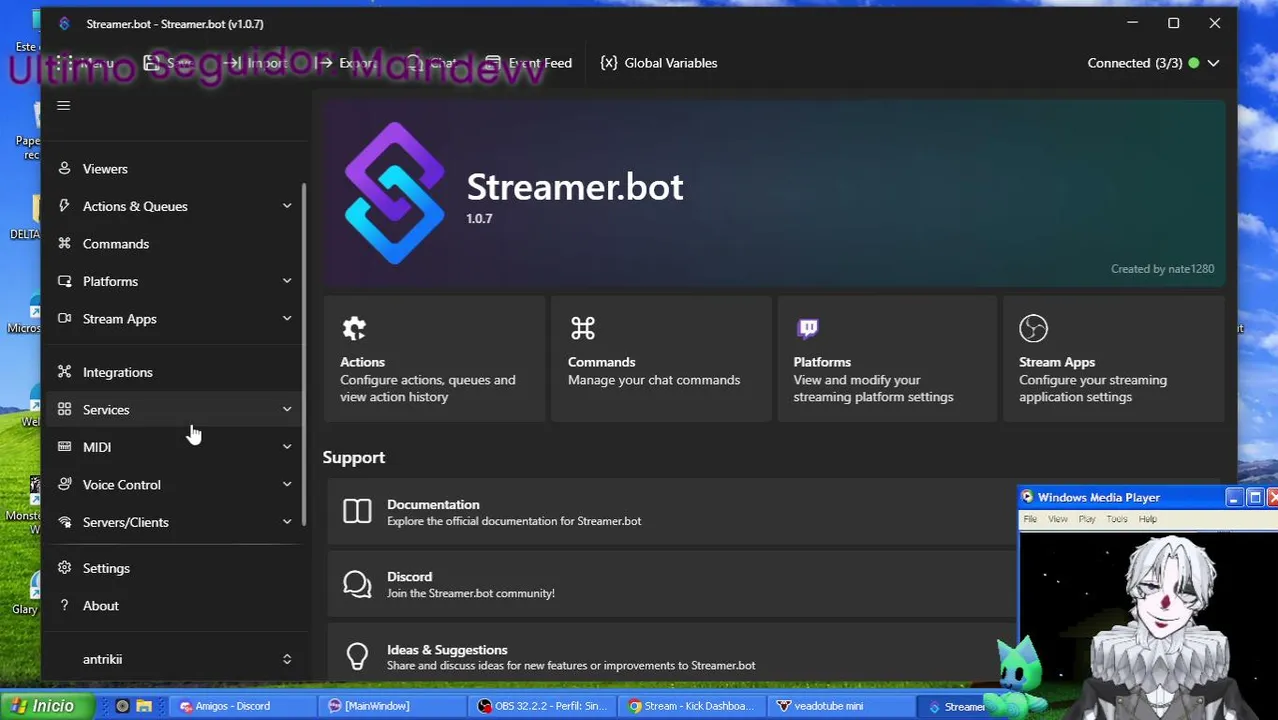Open Chat from top toolbar
This screenshot has height=720, width=1278.
[x=433, y=63]
